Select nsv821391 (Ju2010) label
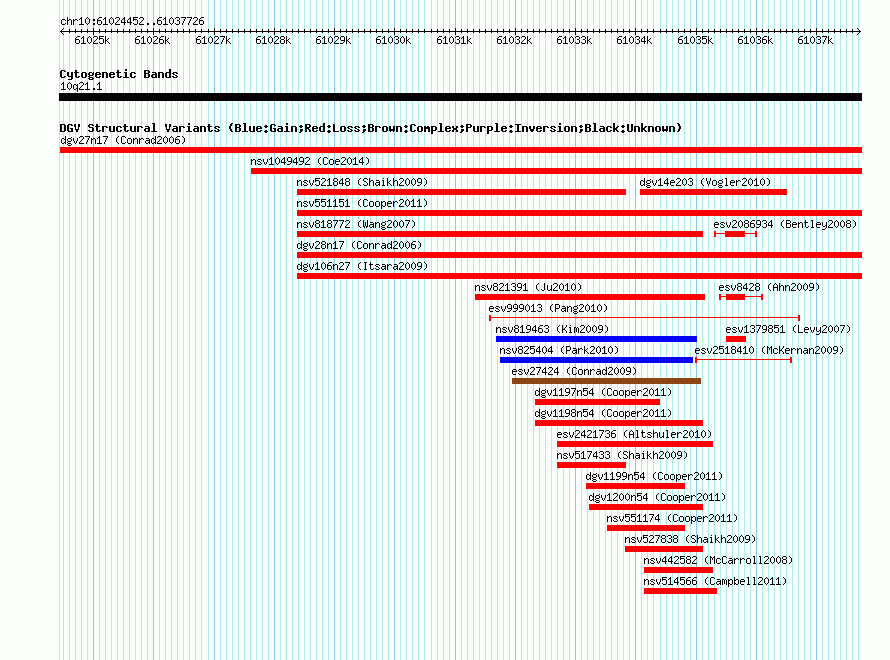This screenshot has height=660, width=890. tap(528, 287)
